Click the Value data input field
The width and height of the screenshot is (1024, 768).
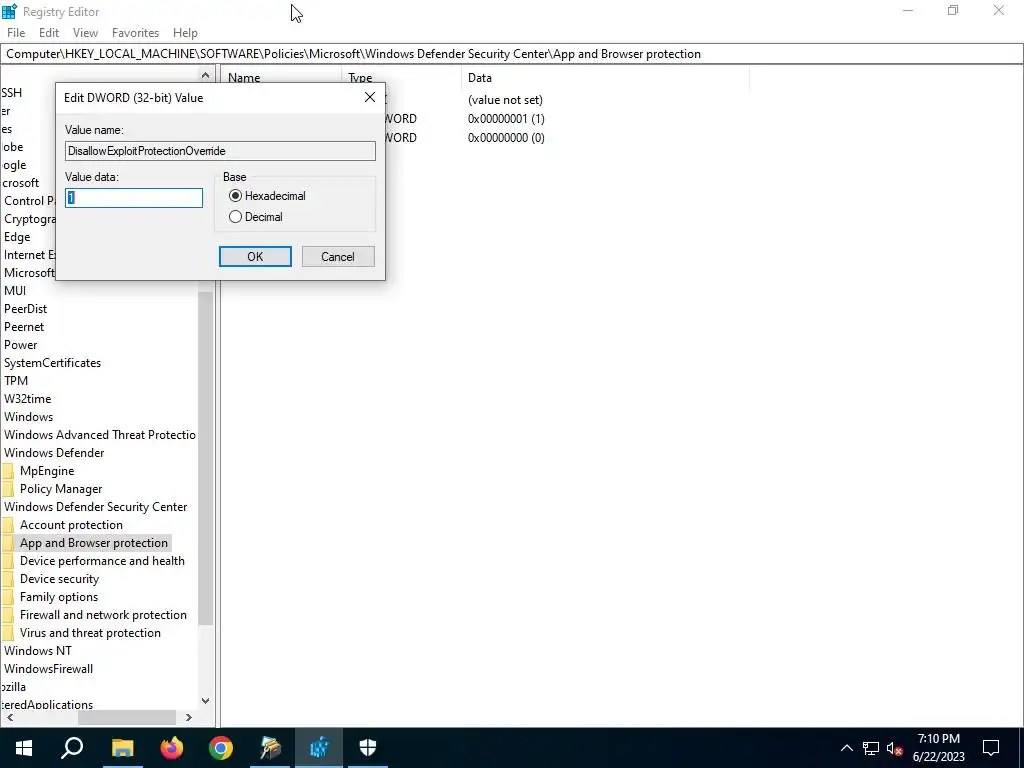134,198
